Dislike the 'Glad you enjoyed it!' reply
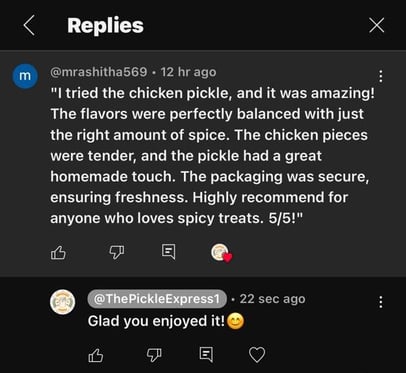Image resolution: width=406 pixels, height=373 pixels. (154, 355)
